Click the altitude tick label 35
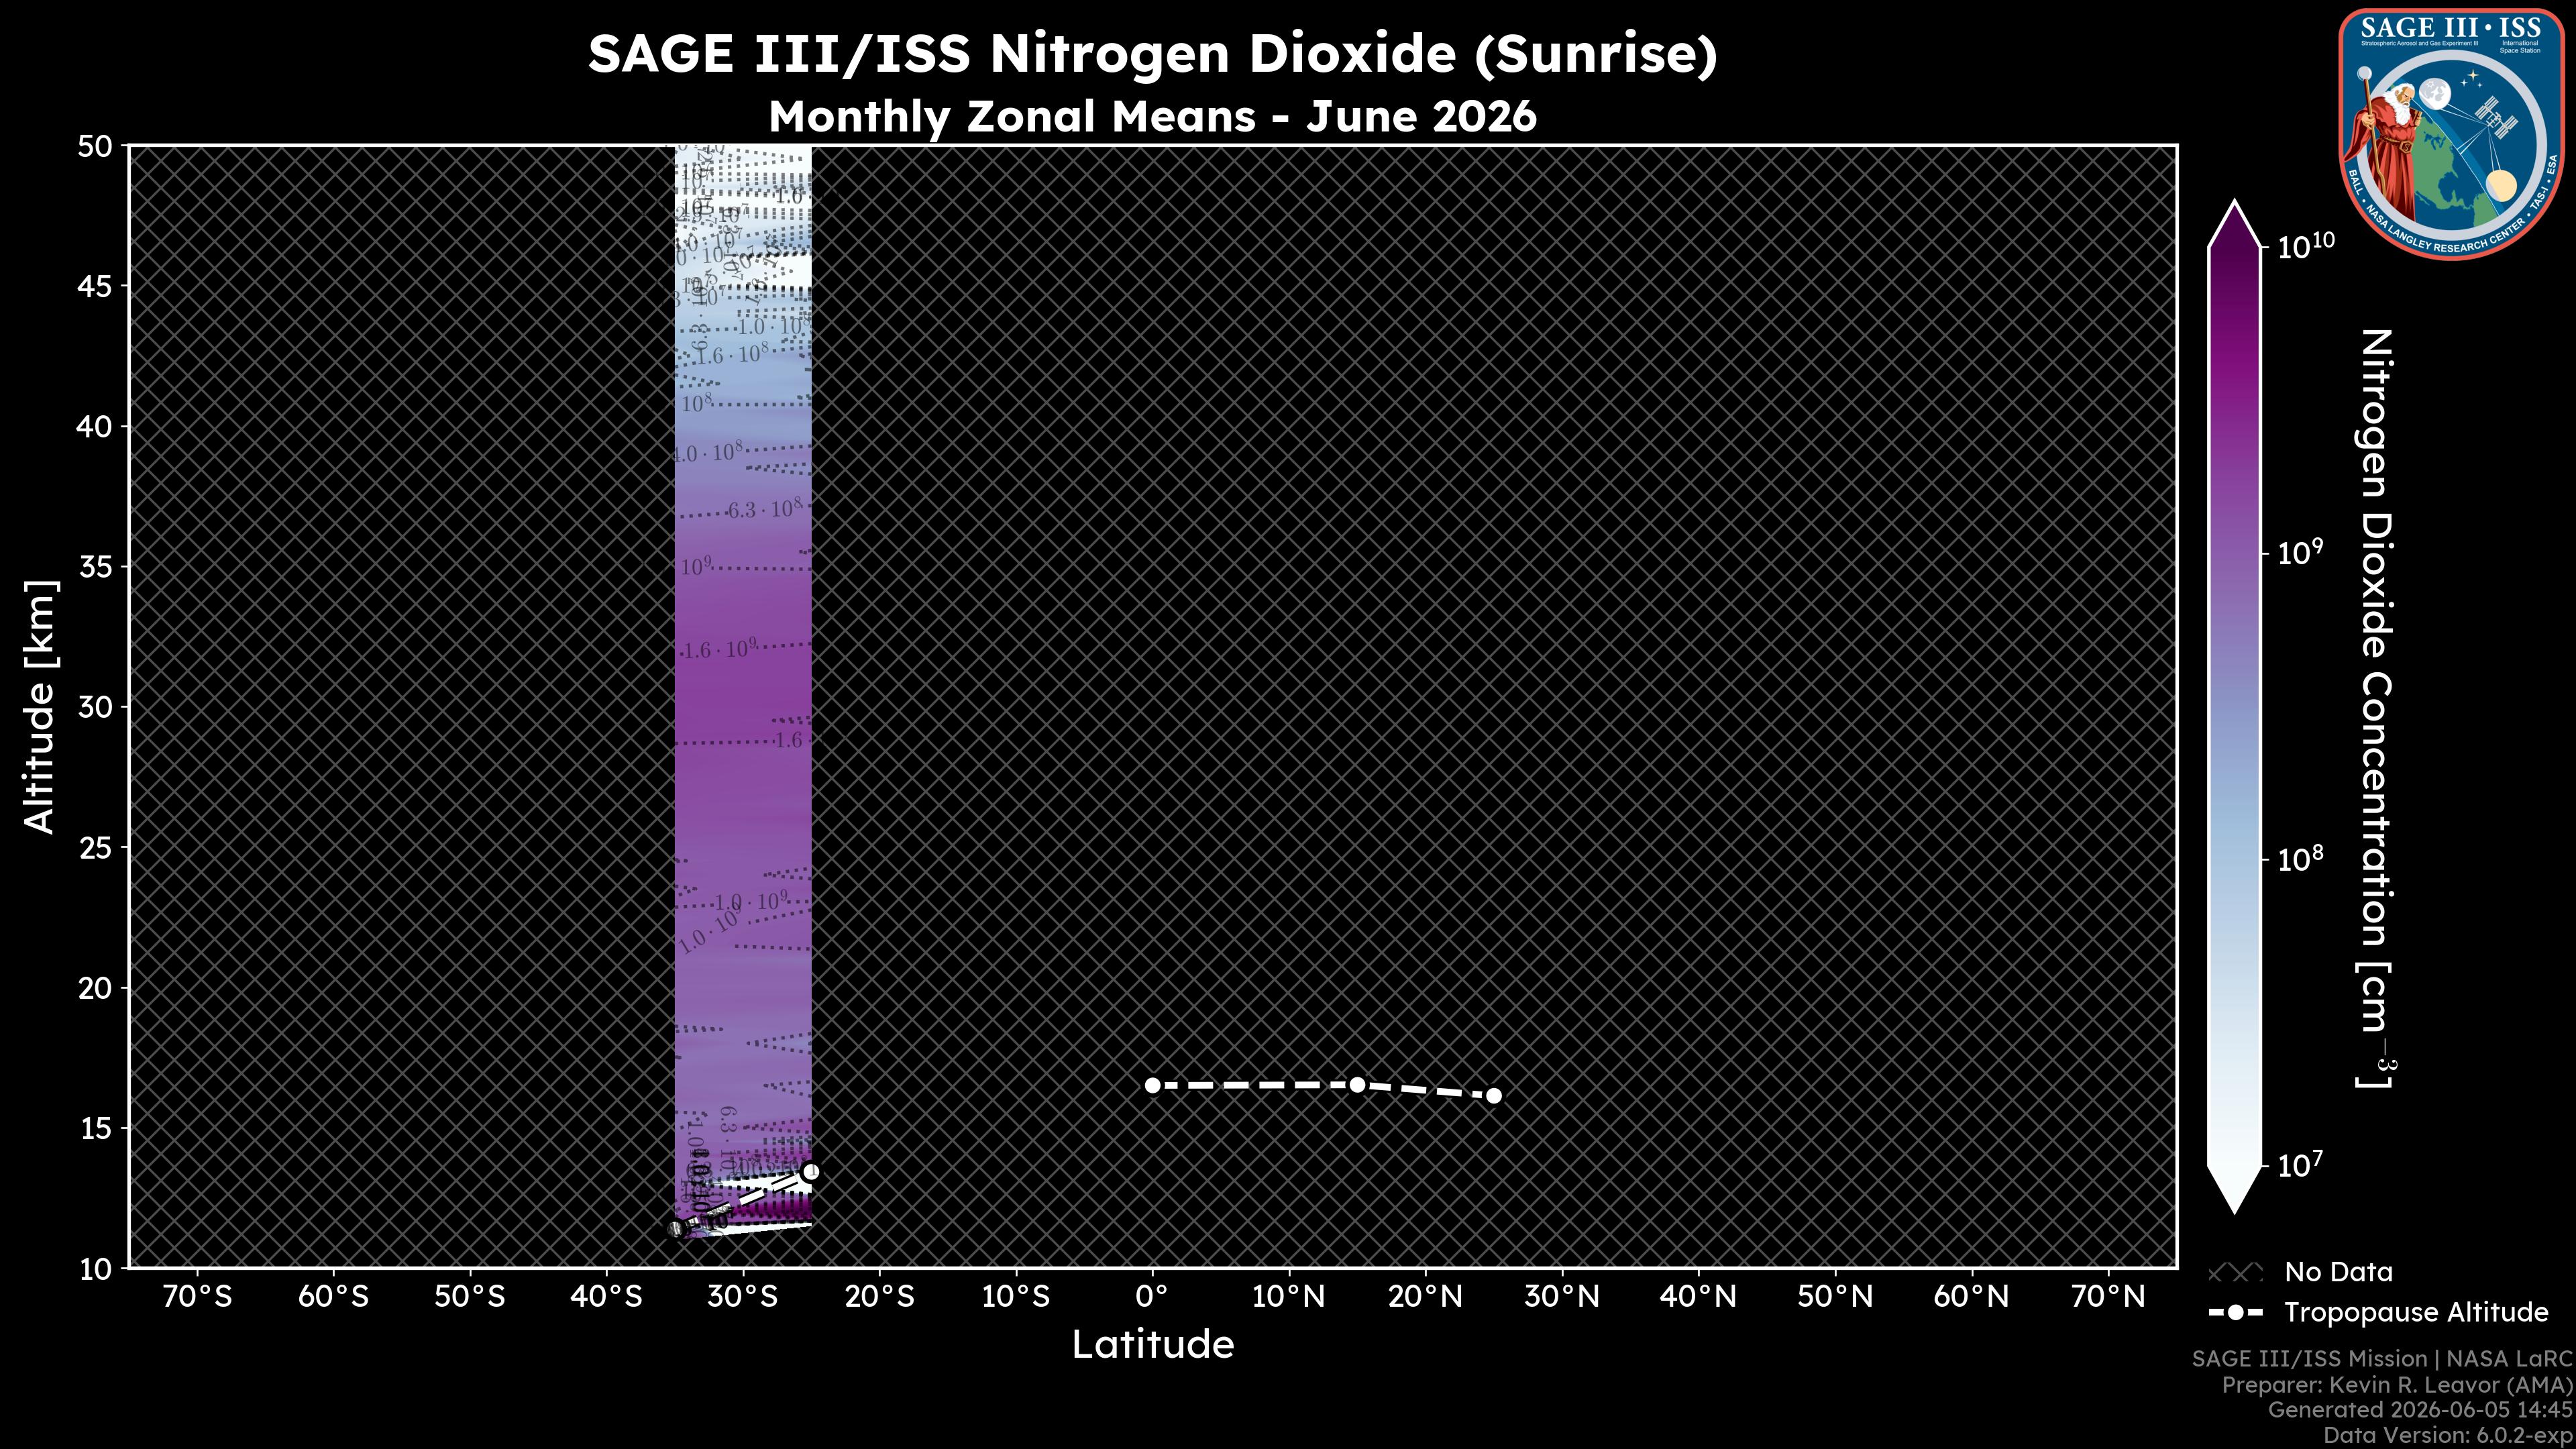The height and width of the screenshot is (1449, 2576). [x=95, y=567]
